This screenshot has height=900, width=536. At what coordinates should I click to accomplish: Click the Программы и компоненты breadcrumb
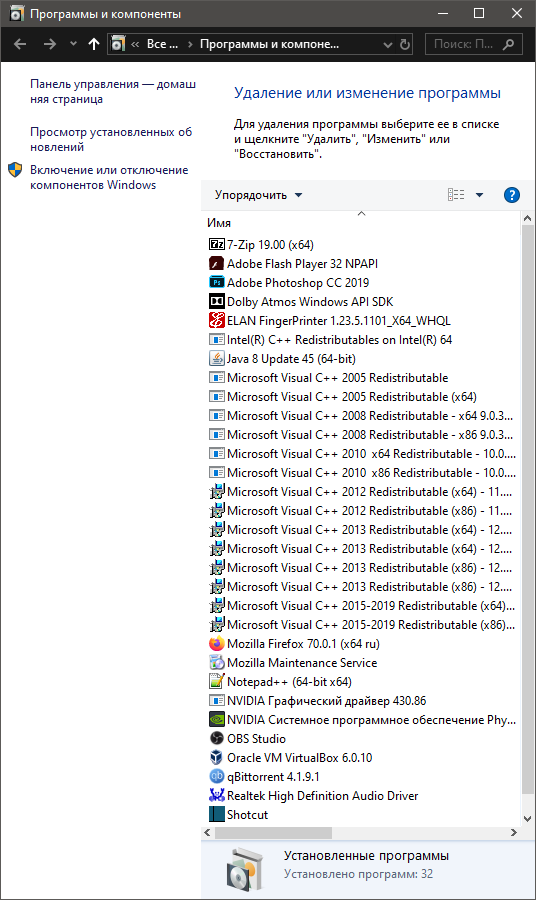pos(269,44)
